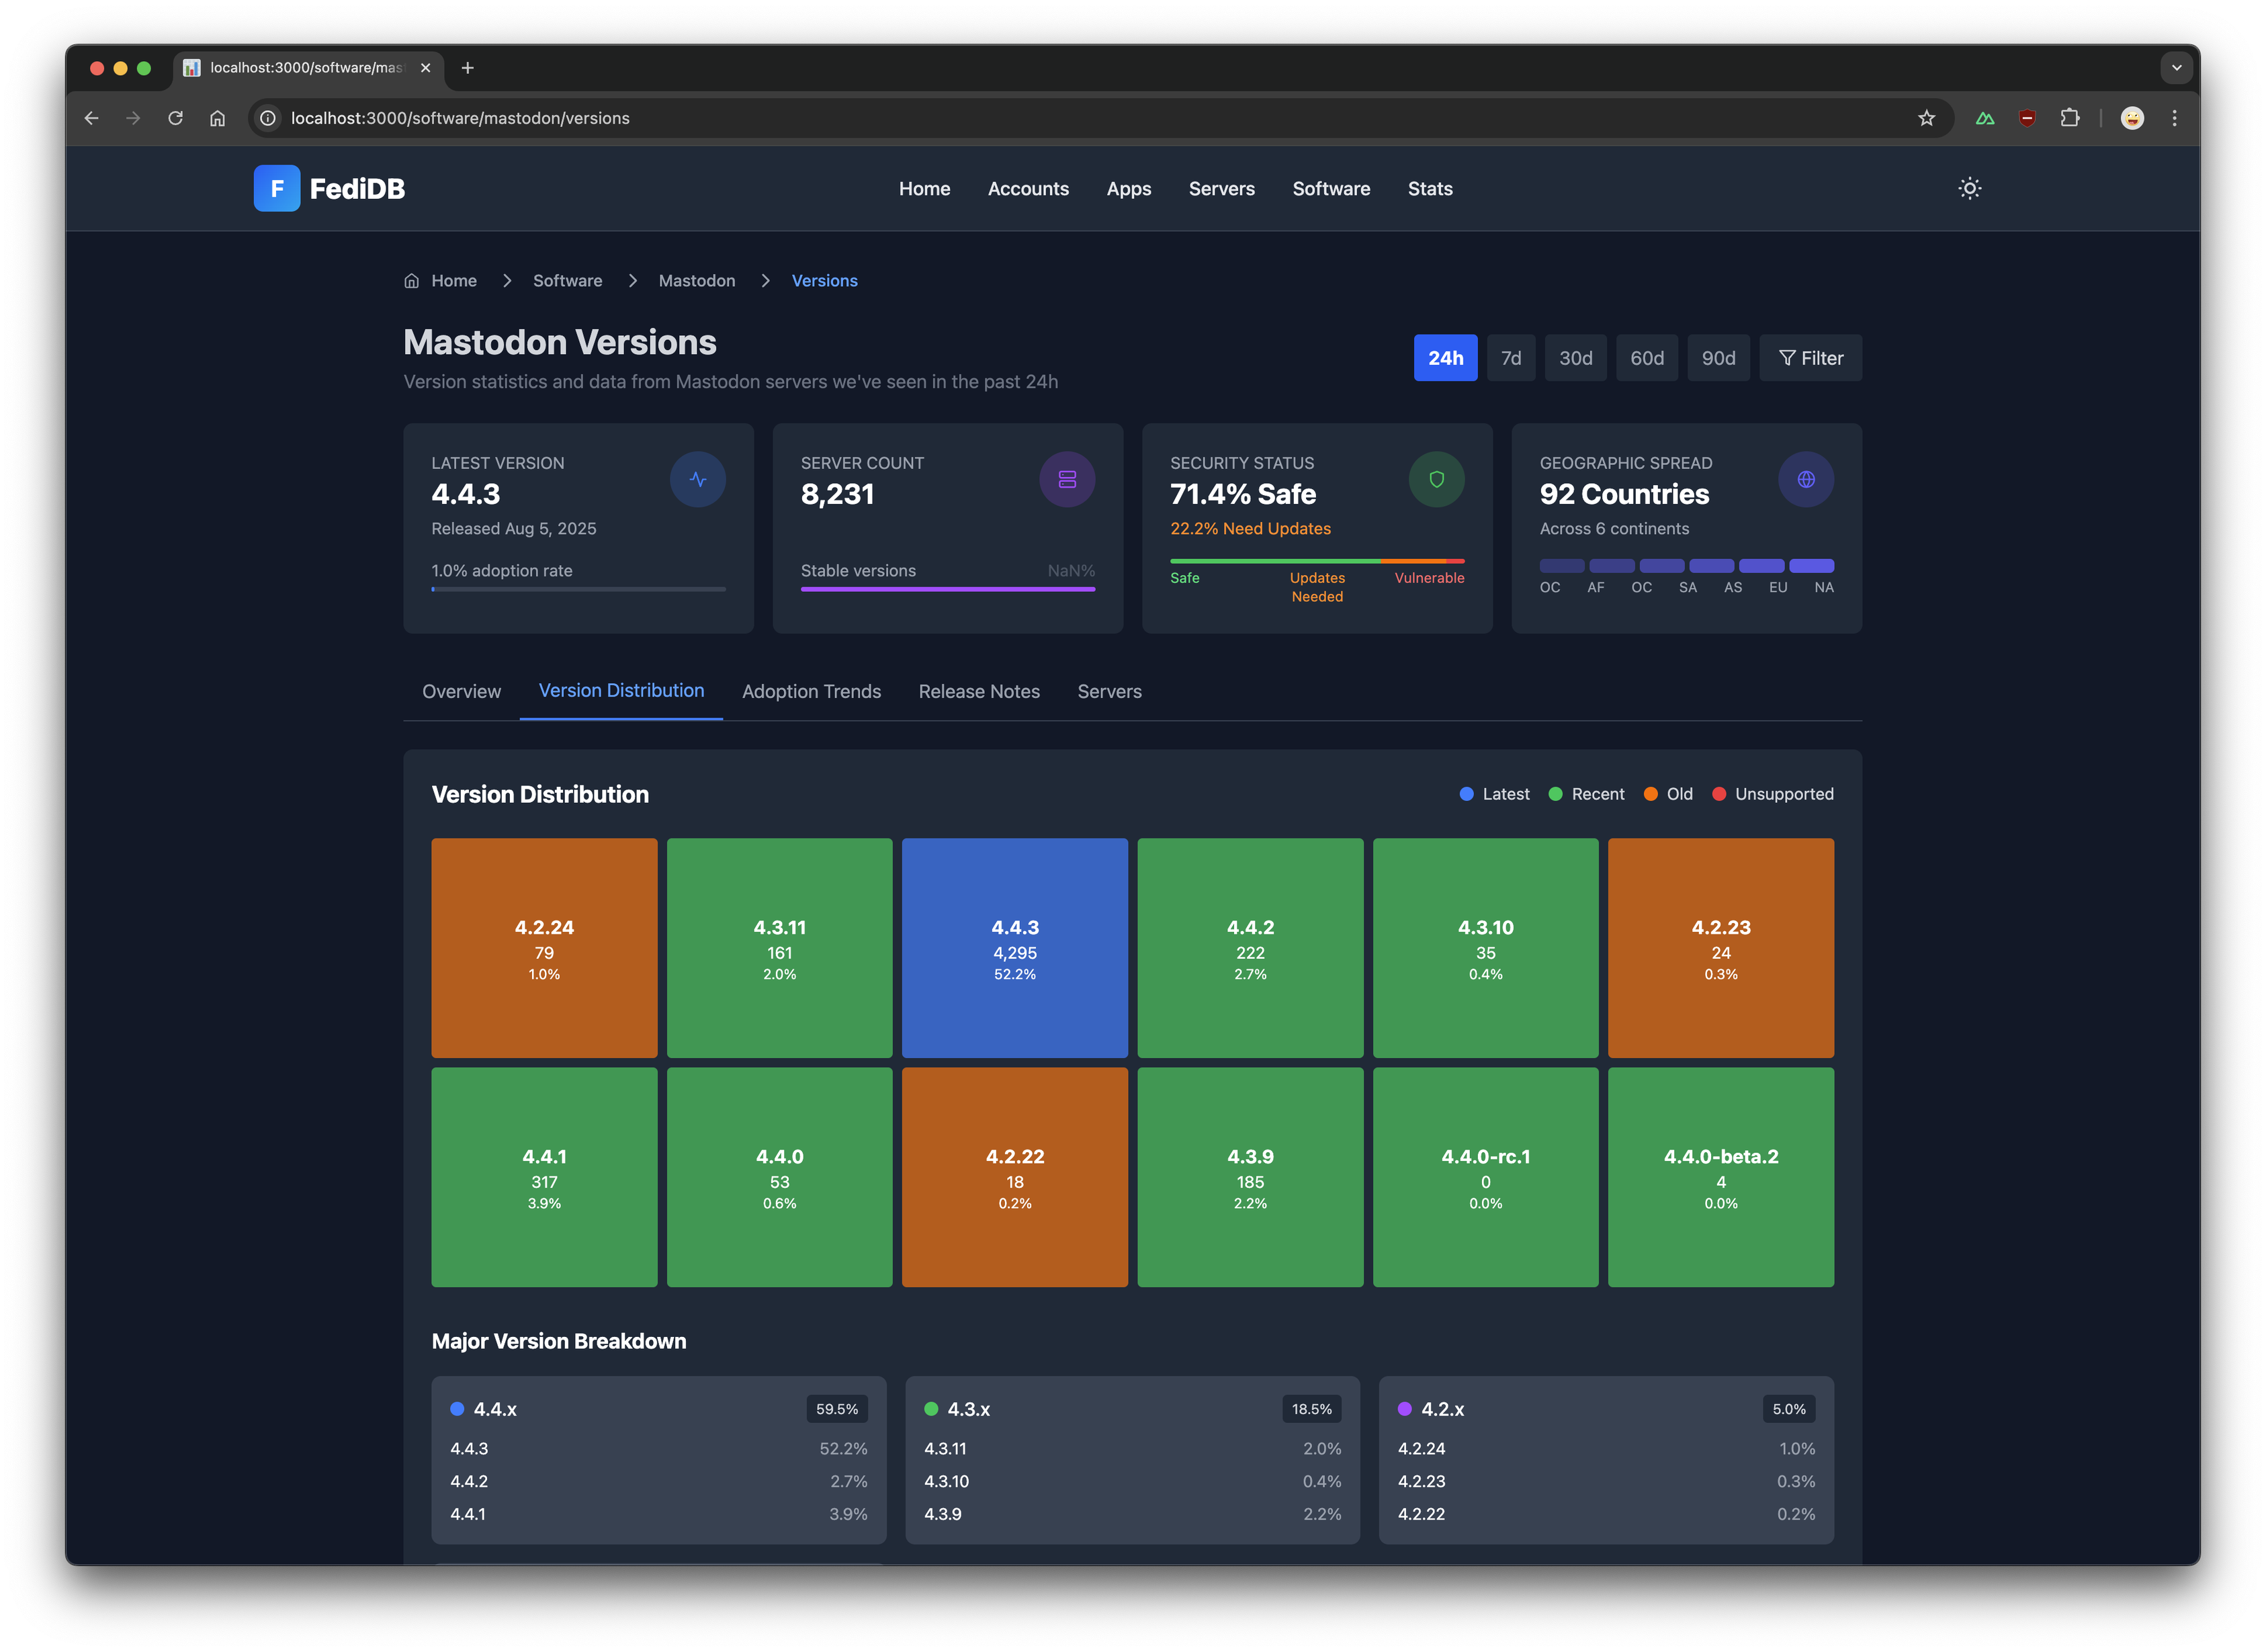Click the Server Count server stack icon

coord(1067,480)
